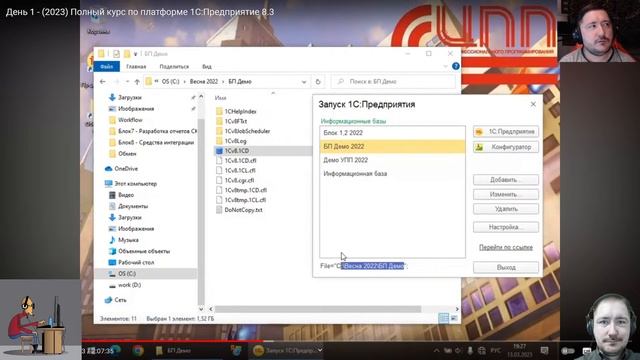Open address bar history dropdown
This screenshot has width=640, height=360.
tap(304, 82)
